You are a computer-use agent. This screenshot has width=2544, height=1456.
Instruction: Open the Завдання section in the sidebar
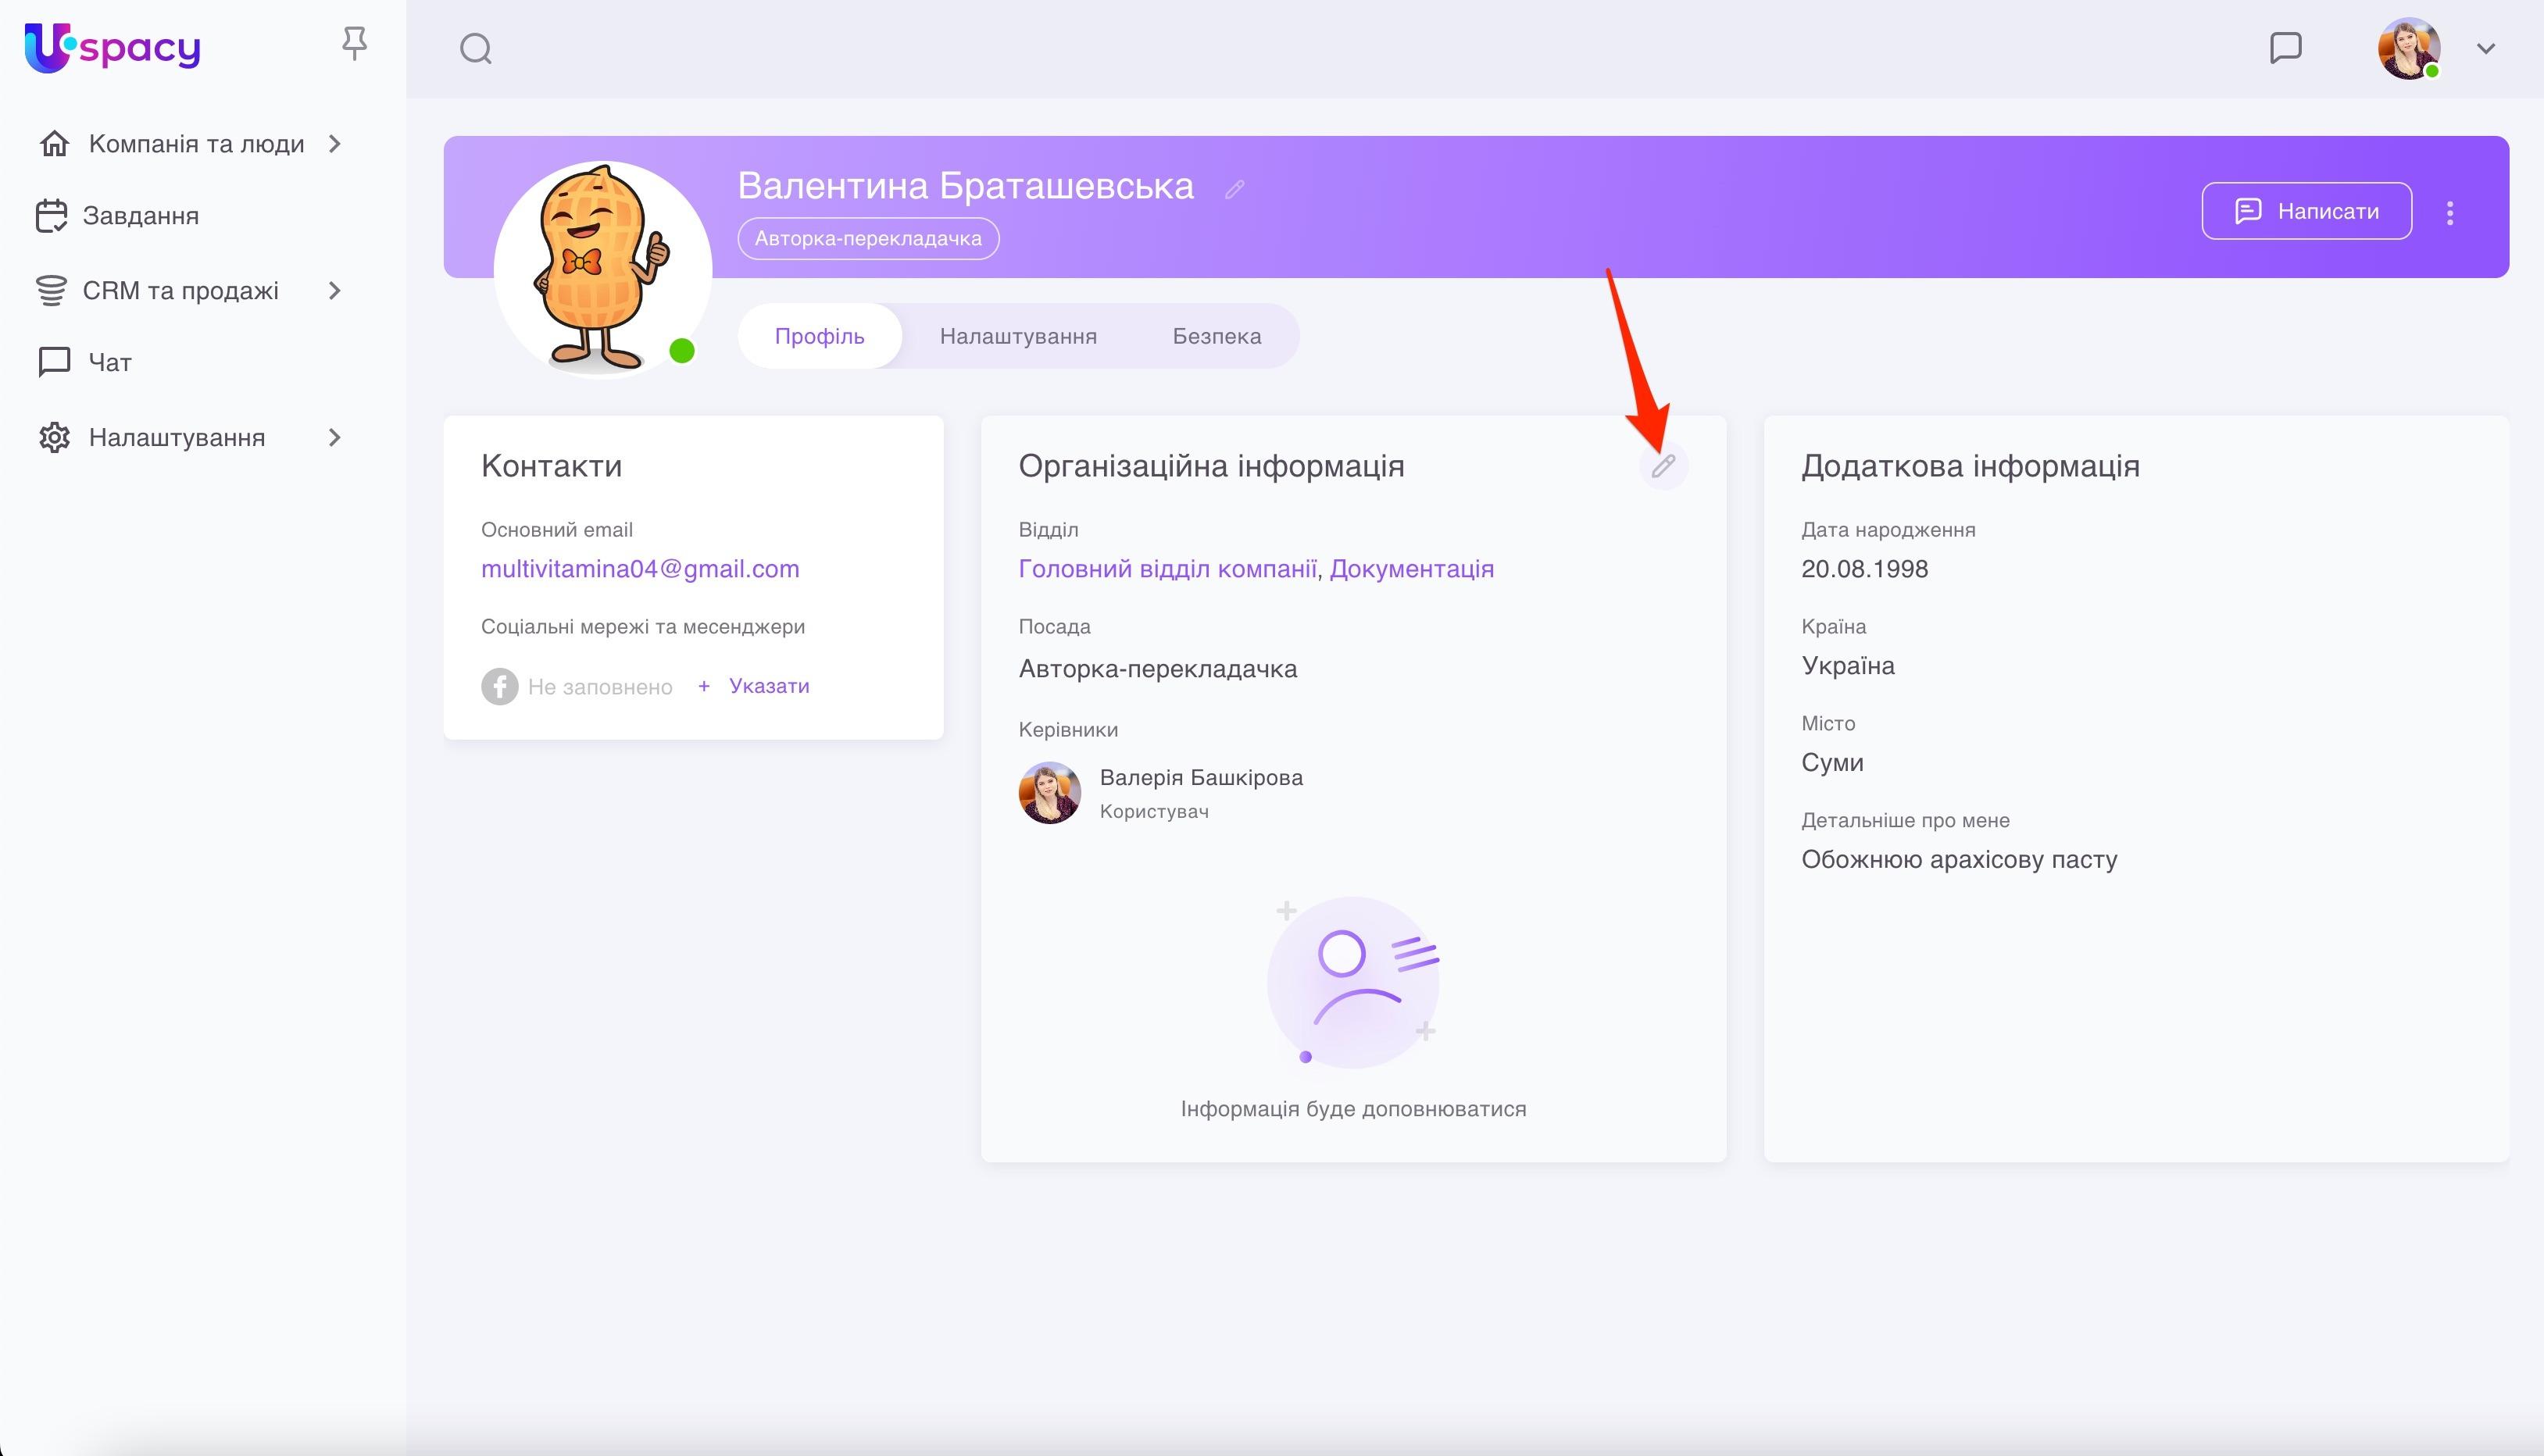point(141,215)
